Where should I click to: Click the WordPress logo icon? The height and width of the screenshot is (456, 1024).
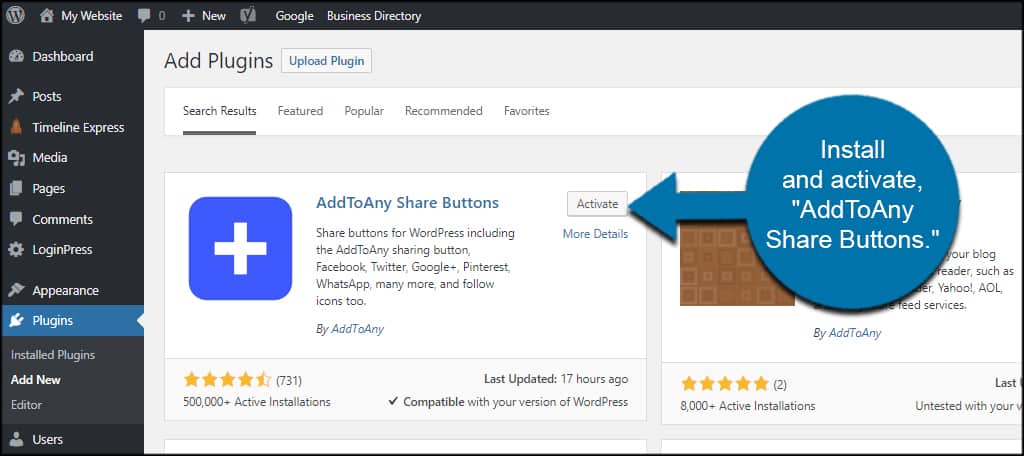pyautogui.click(x=15, y=15)
